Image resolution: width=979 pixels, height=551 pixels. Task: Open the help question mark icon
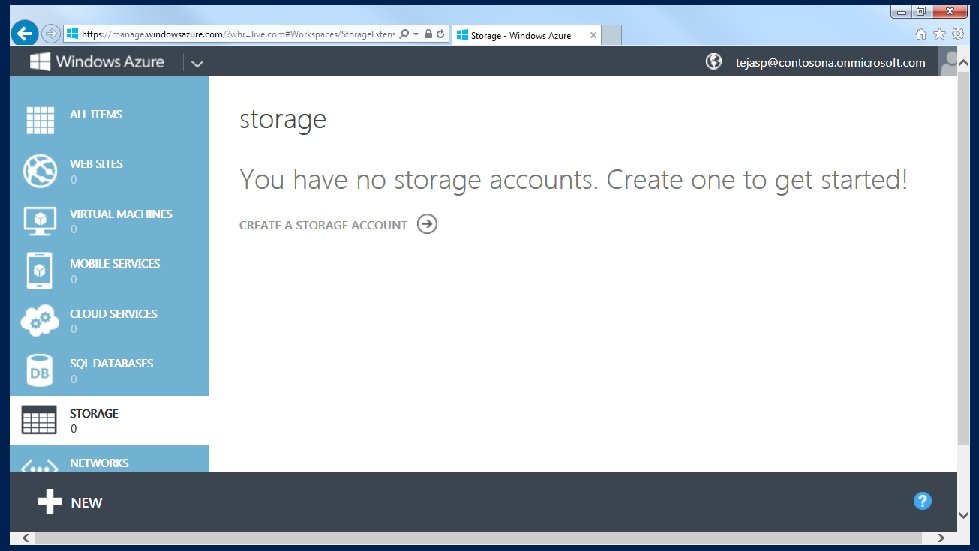[x=922, y=501]
